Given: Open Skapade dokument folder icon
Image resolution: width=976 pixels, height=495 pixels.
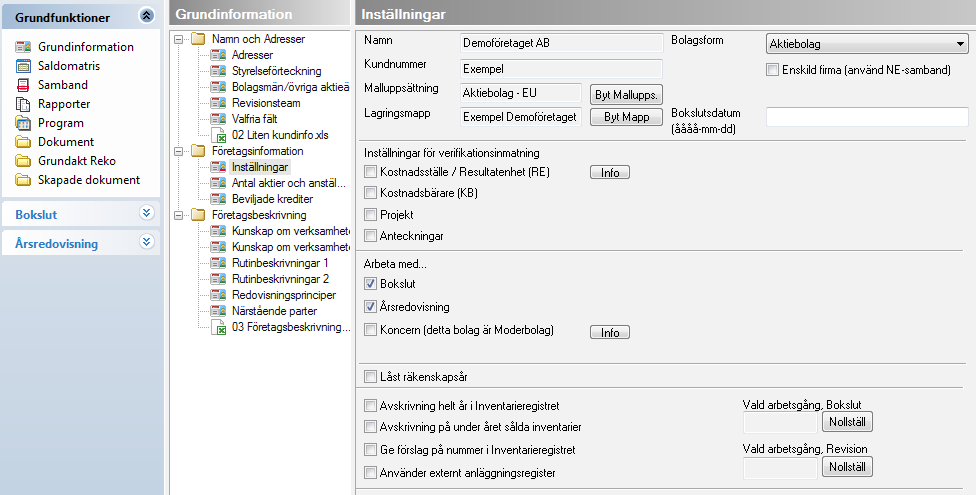Looking at the screenshot, I should pyautogui.click(x=23, y=180).
